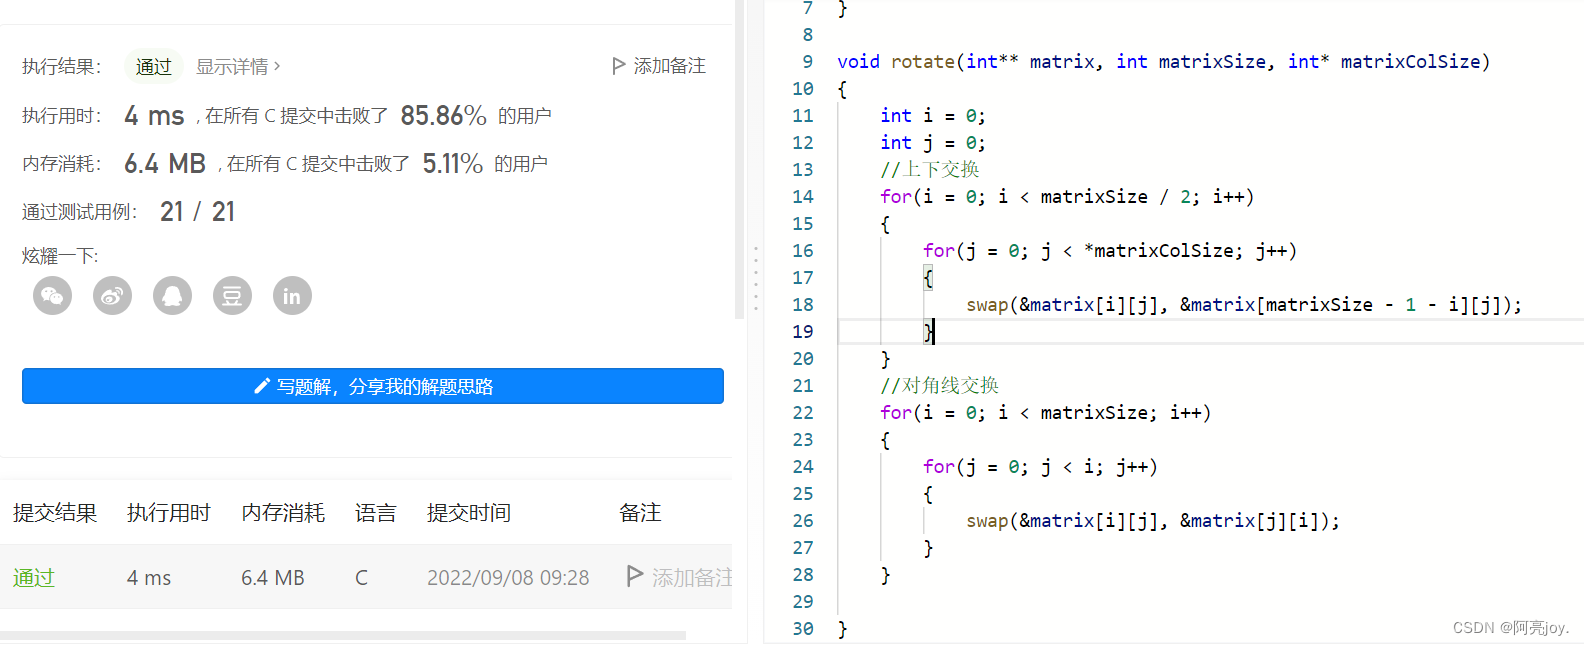Click the 内存消耗 column header
The width and height of the screenshot is (1584, 645).
[x=283, y=513]
